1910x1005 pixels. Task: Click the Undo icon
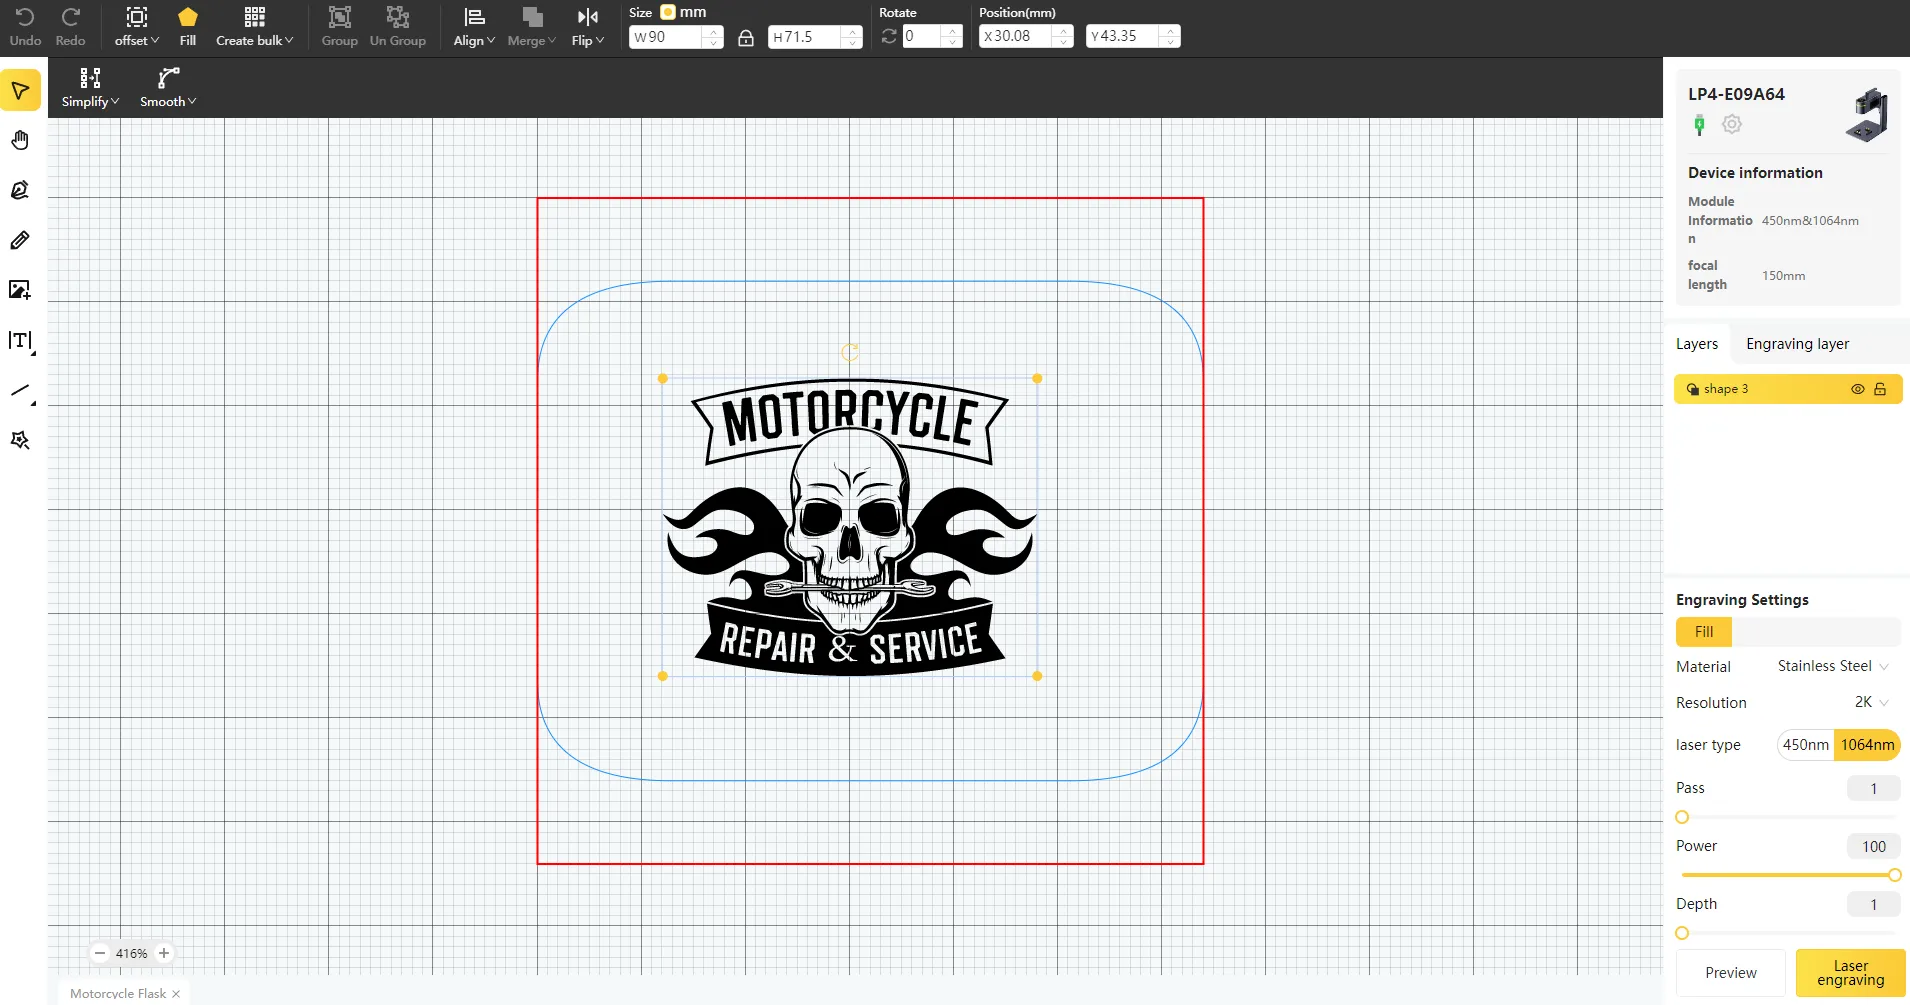25,18
